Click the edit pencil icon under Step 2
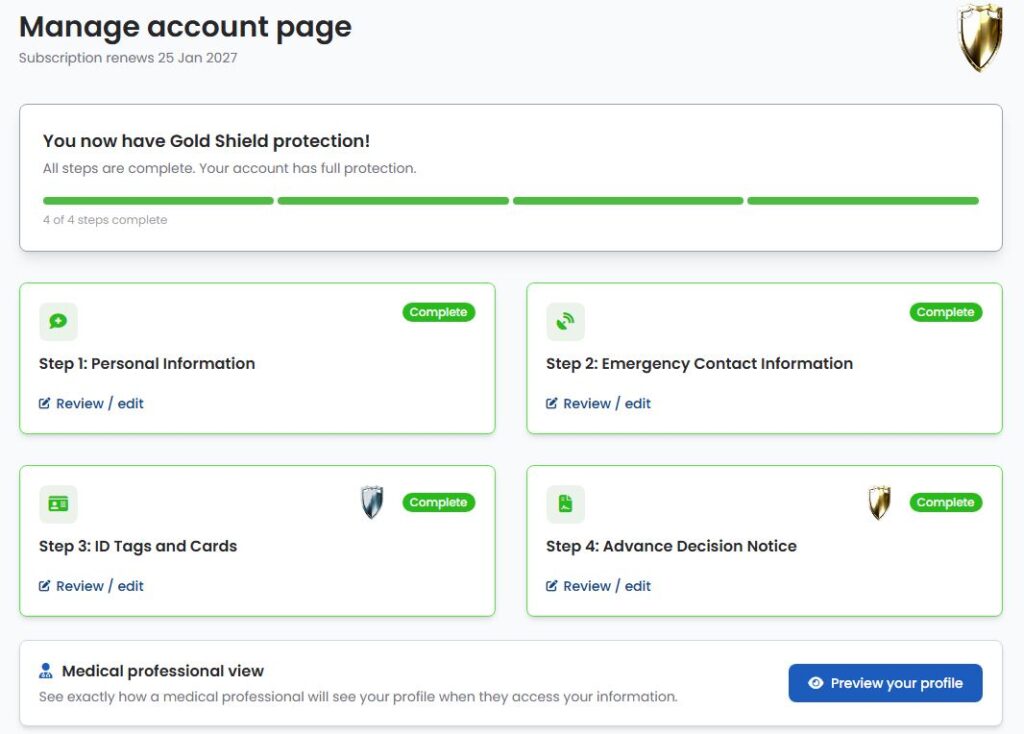The image size is (1024, 734). pos(552,404)
